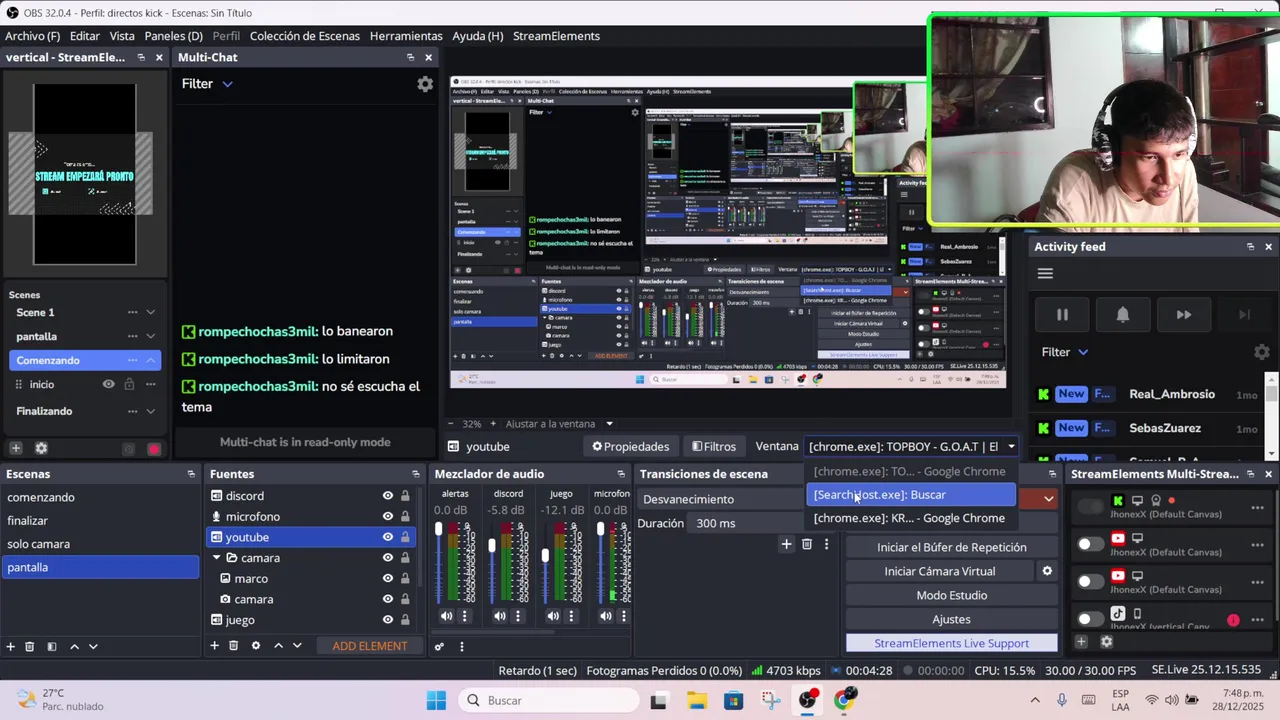Open Archivo menu

(x=32, y=36)
